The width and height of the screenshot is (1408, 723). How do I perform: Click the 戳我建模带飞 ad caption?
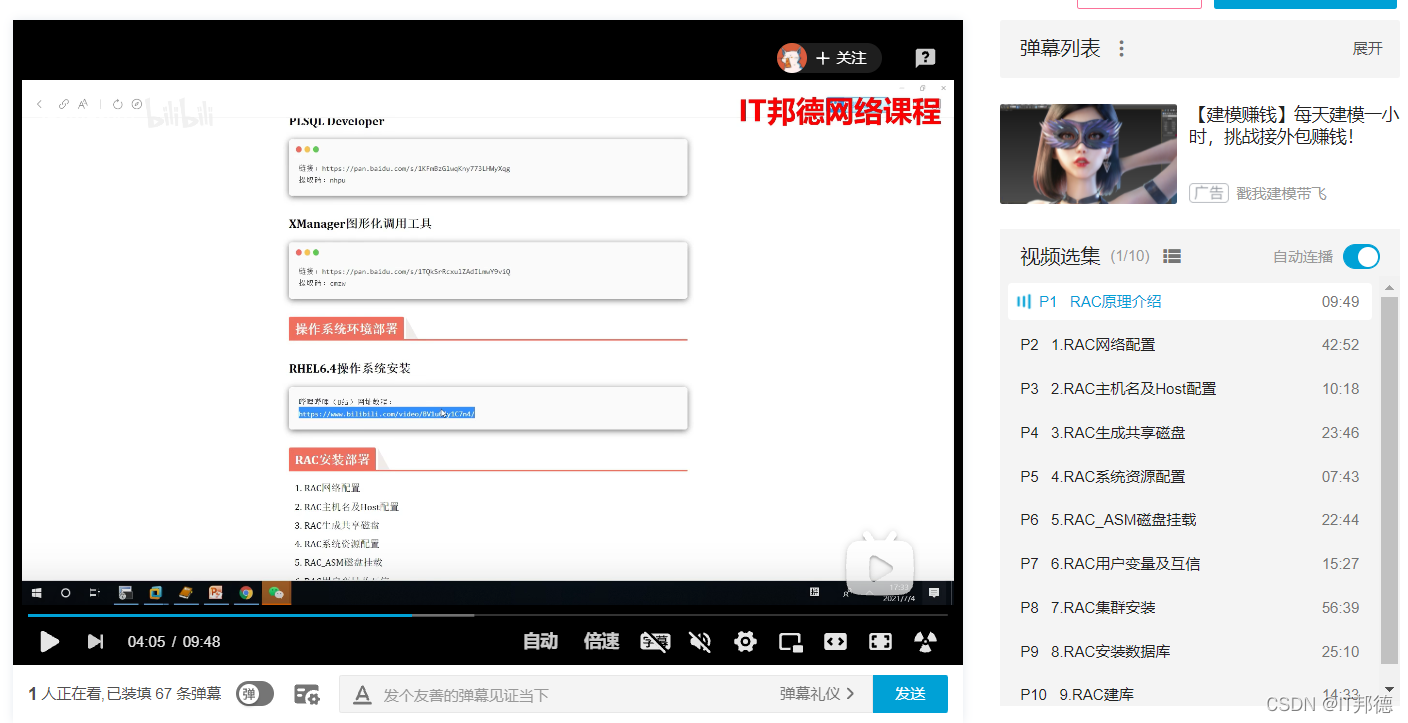point(1281,193)
